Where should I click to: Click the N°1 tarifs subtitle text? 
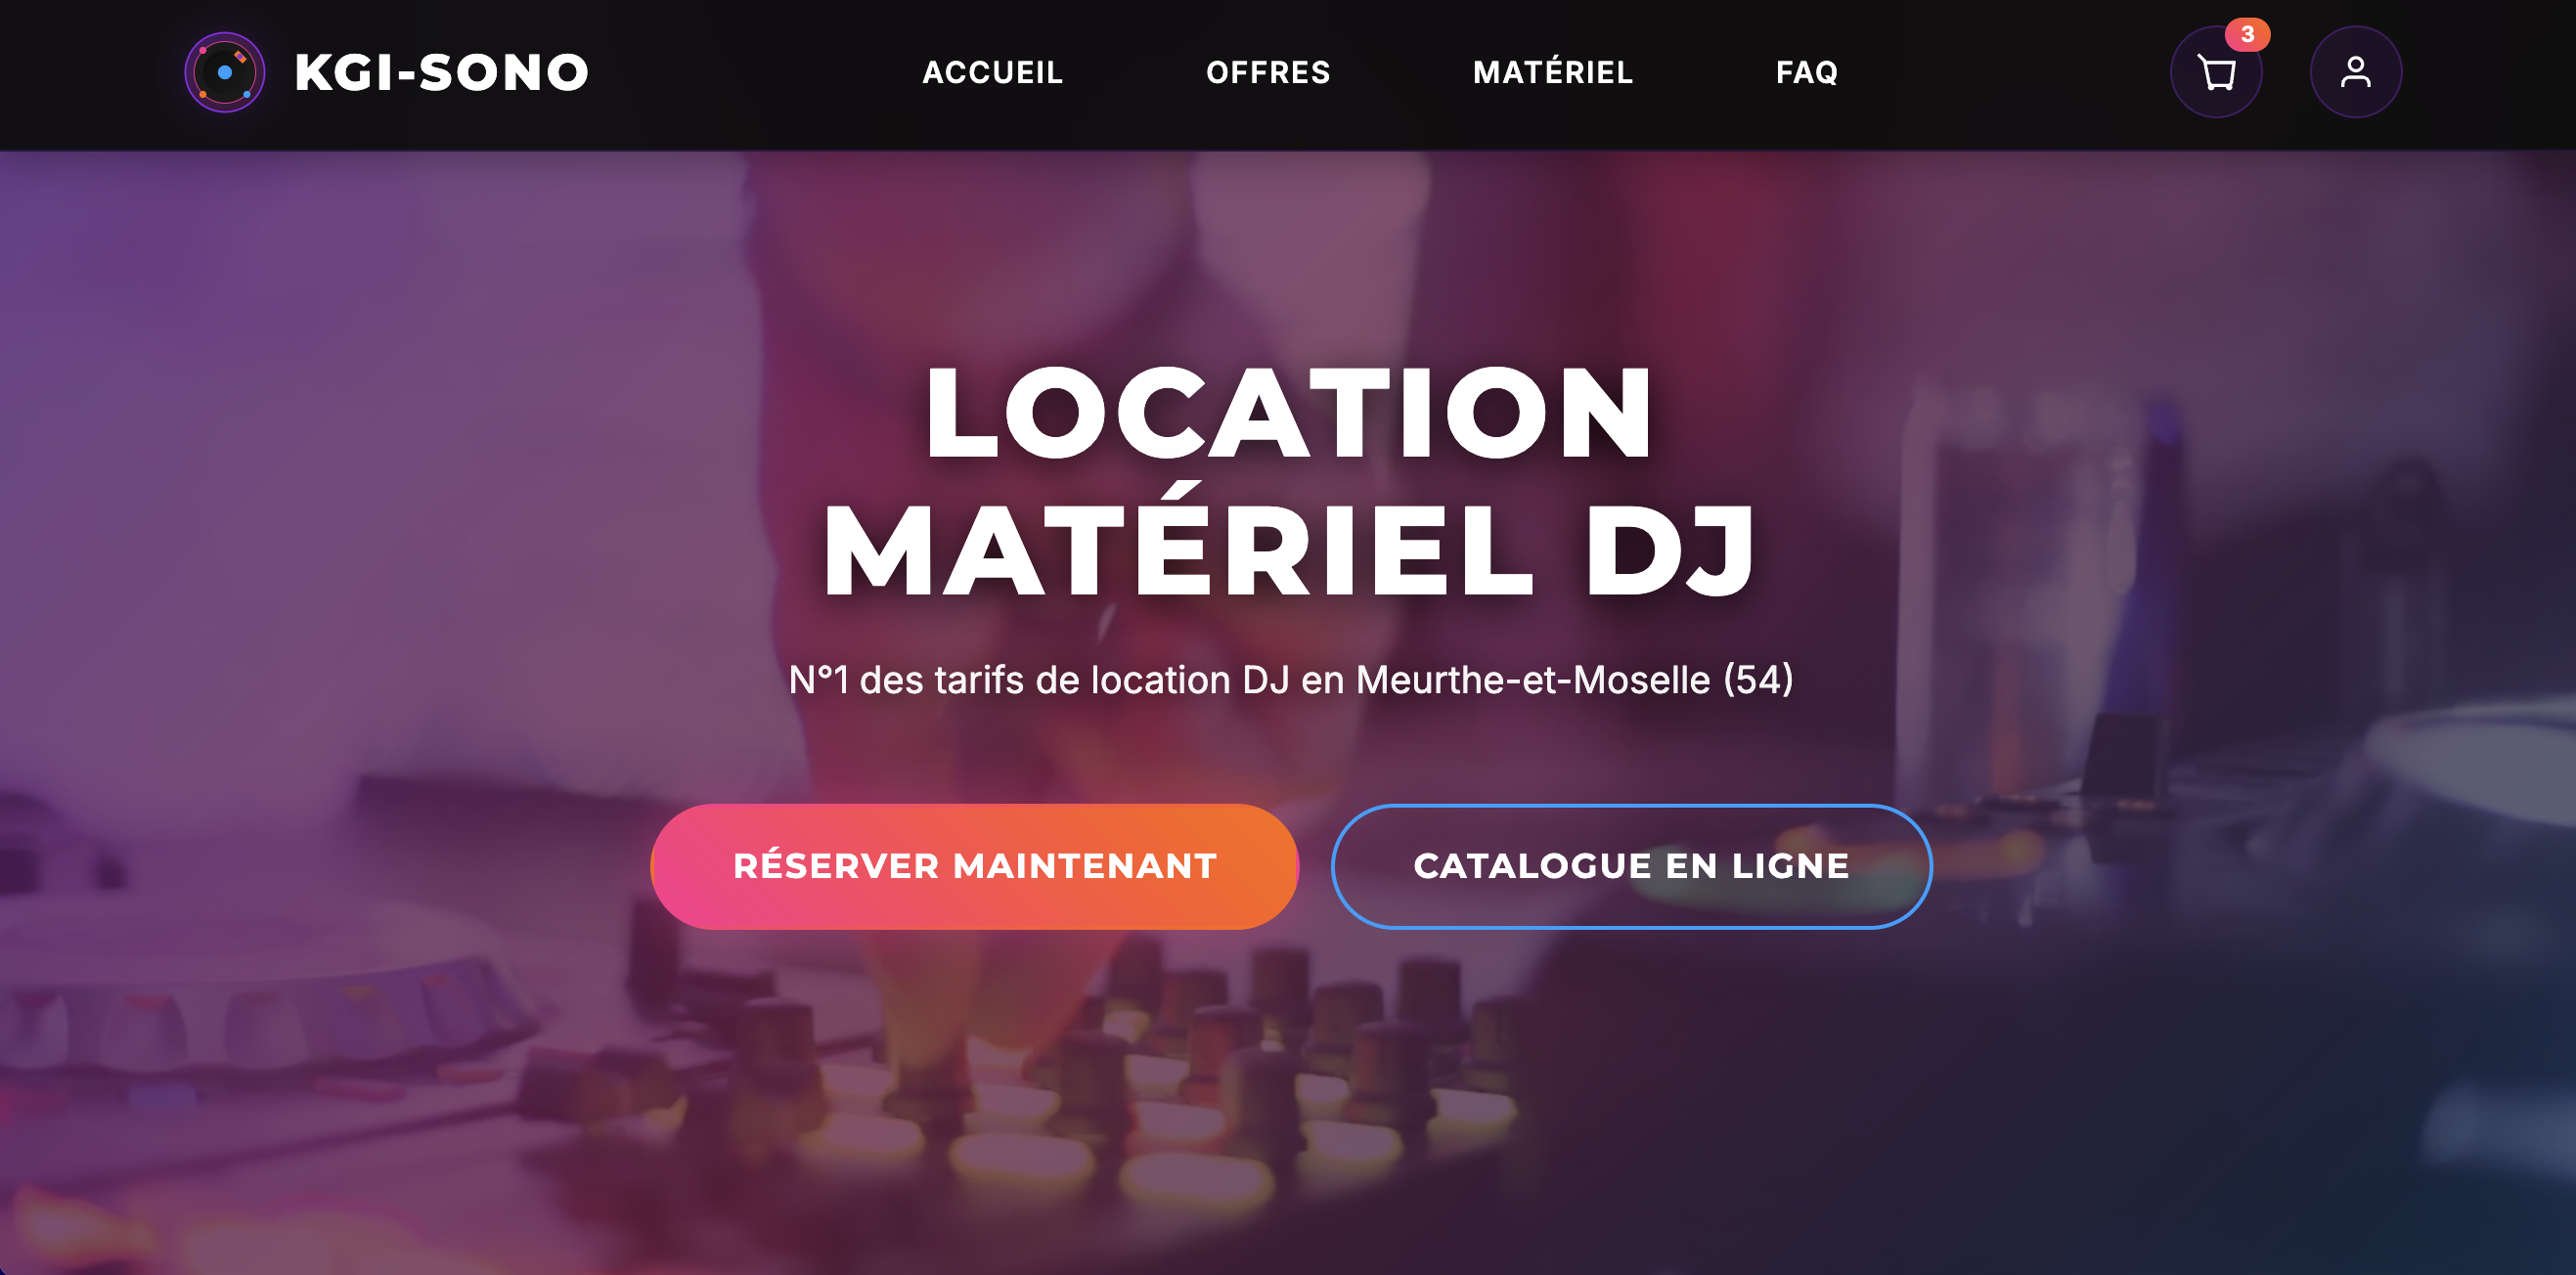[1290, 680]
